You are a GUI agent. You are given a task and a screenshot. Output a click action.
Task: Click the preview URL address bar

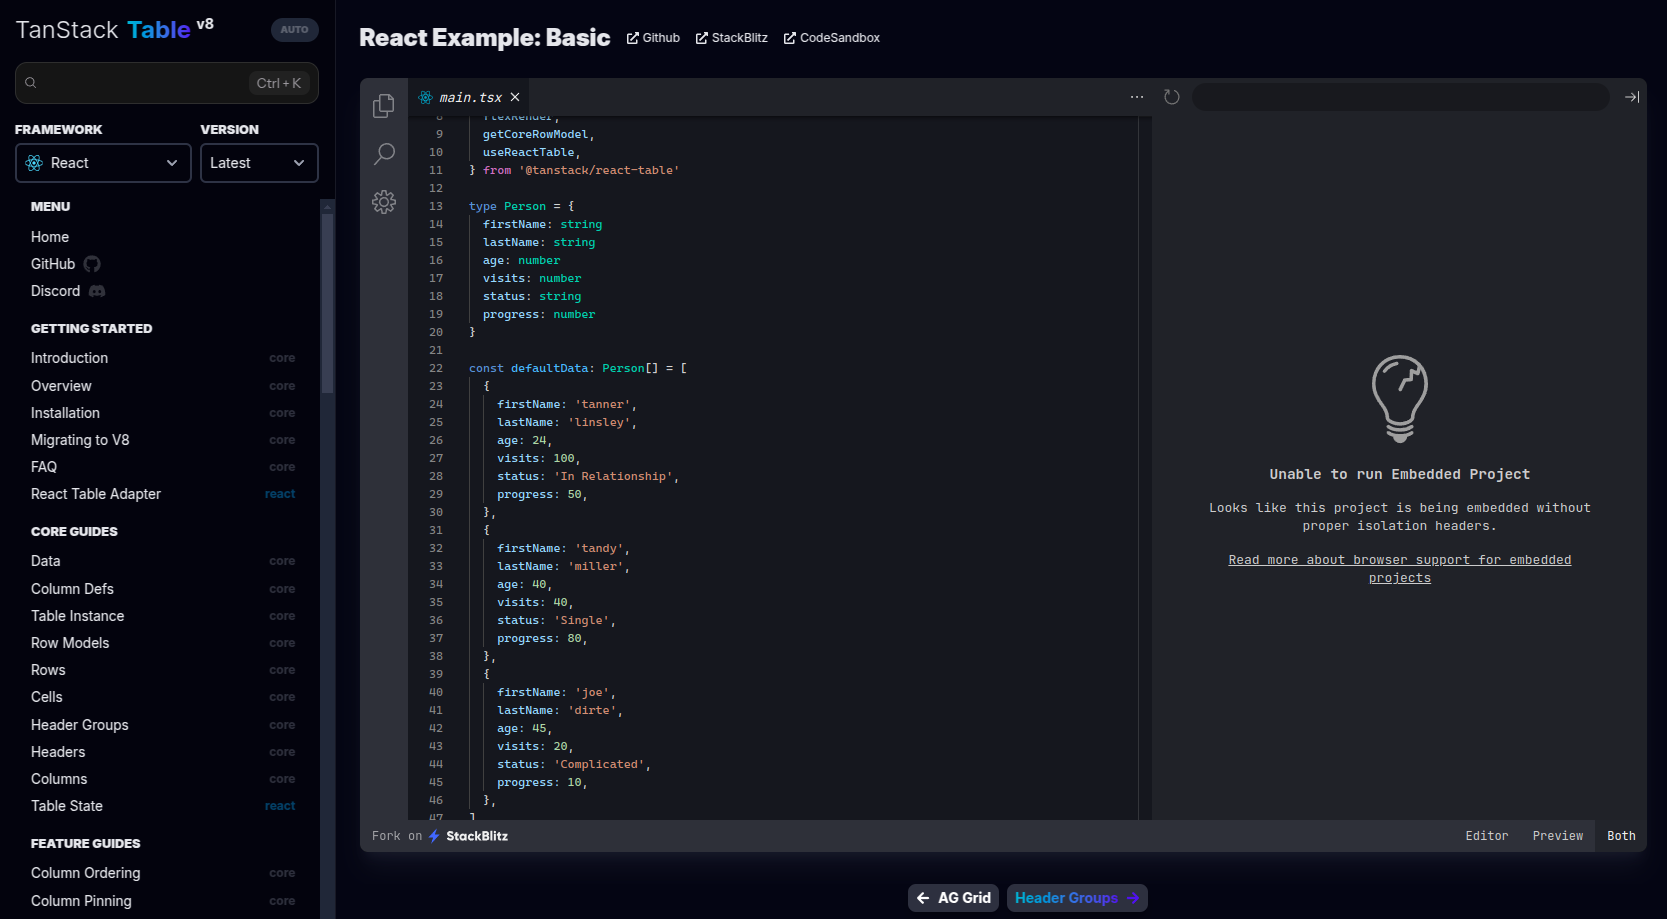click(1401, 97)
